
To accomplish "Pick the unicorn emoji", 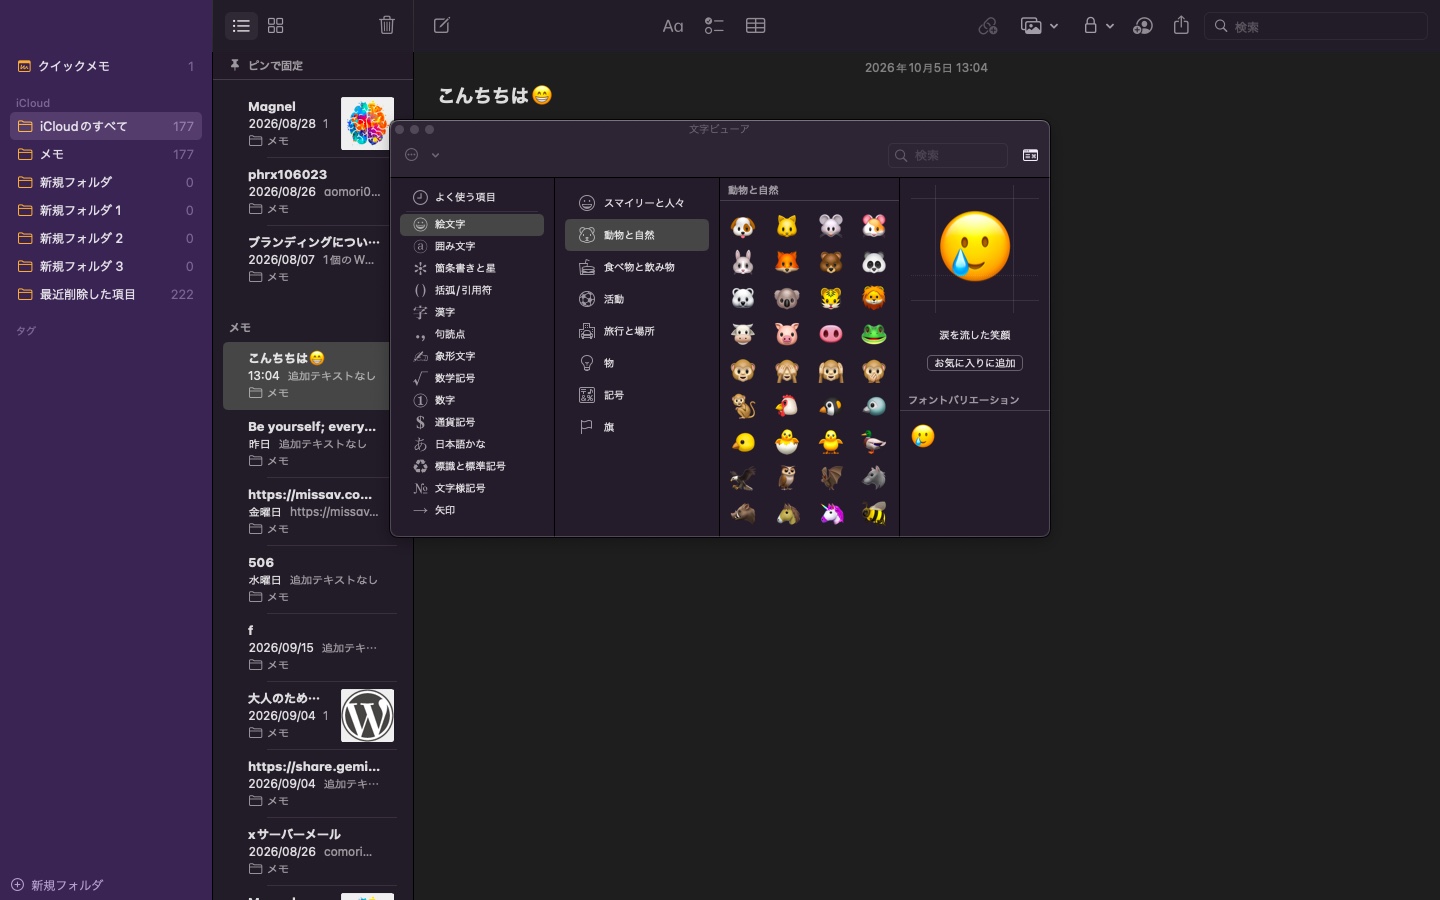I will 831,514.
